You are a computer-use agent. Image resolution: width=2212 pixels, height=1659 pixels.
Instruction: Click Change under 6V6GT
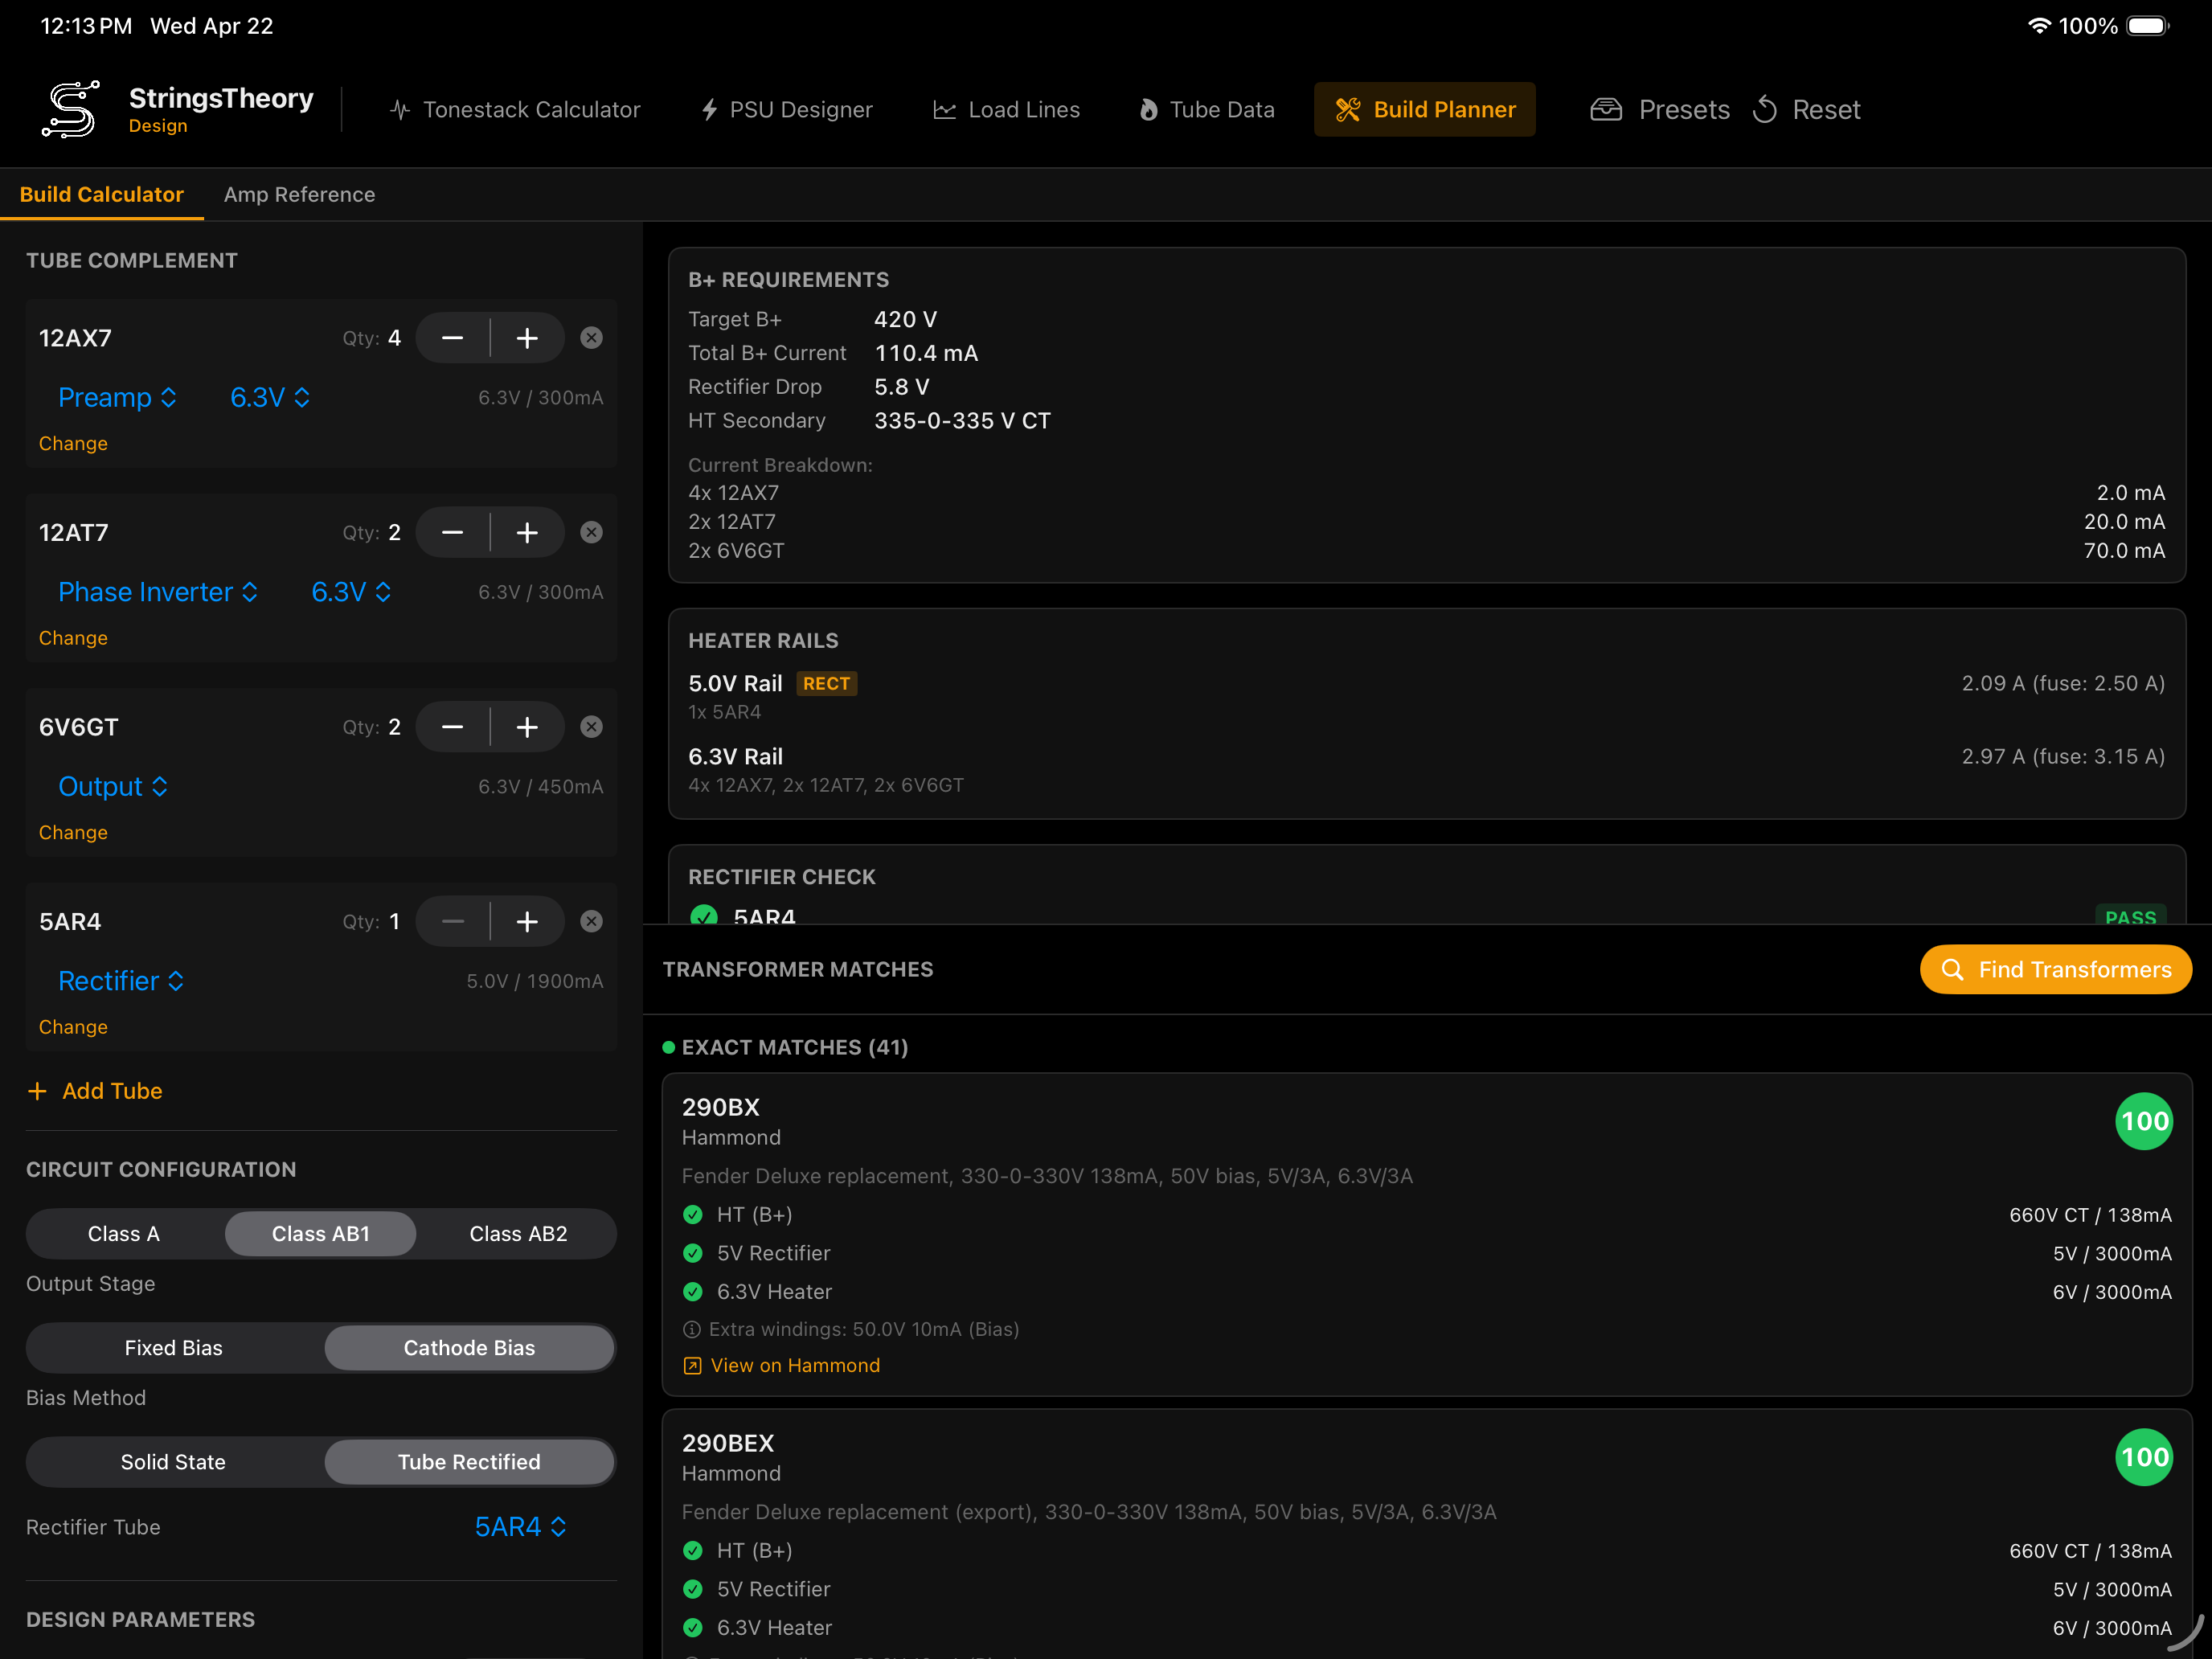point(73,832)
